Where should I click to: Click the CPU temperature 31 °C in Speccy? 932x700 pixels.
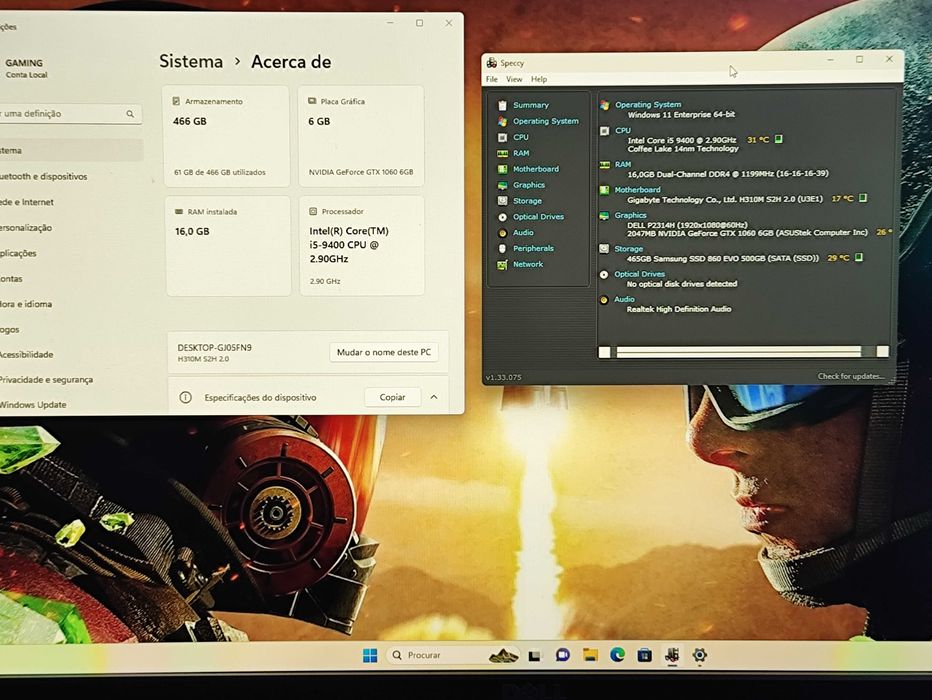[758, 140]
